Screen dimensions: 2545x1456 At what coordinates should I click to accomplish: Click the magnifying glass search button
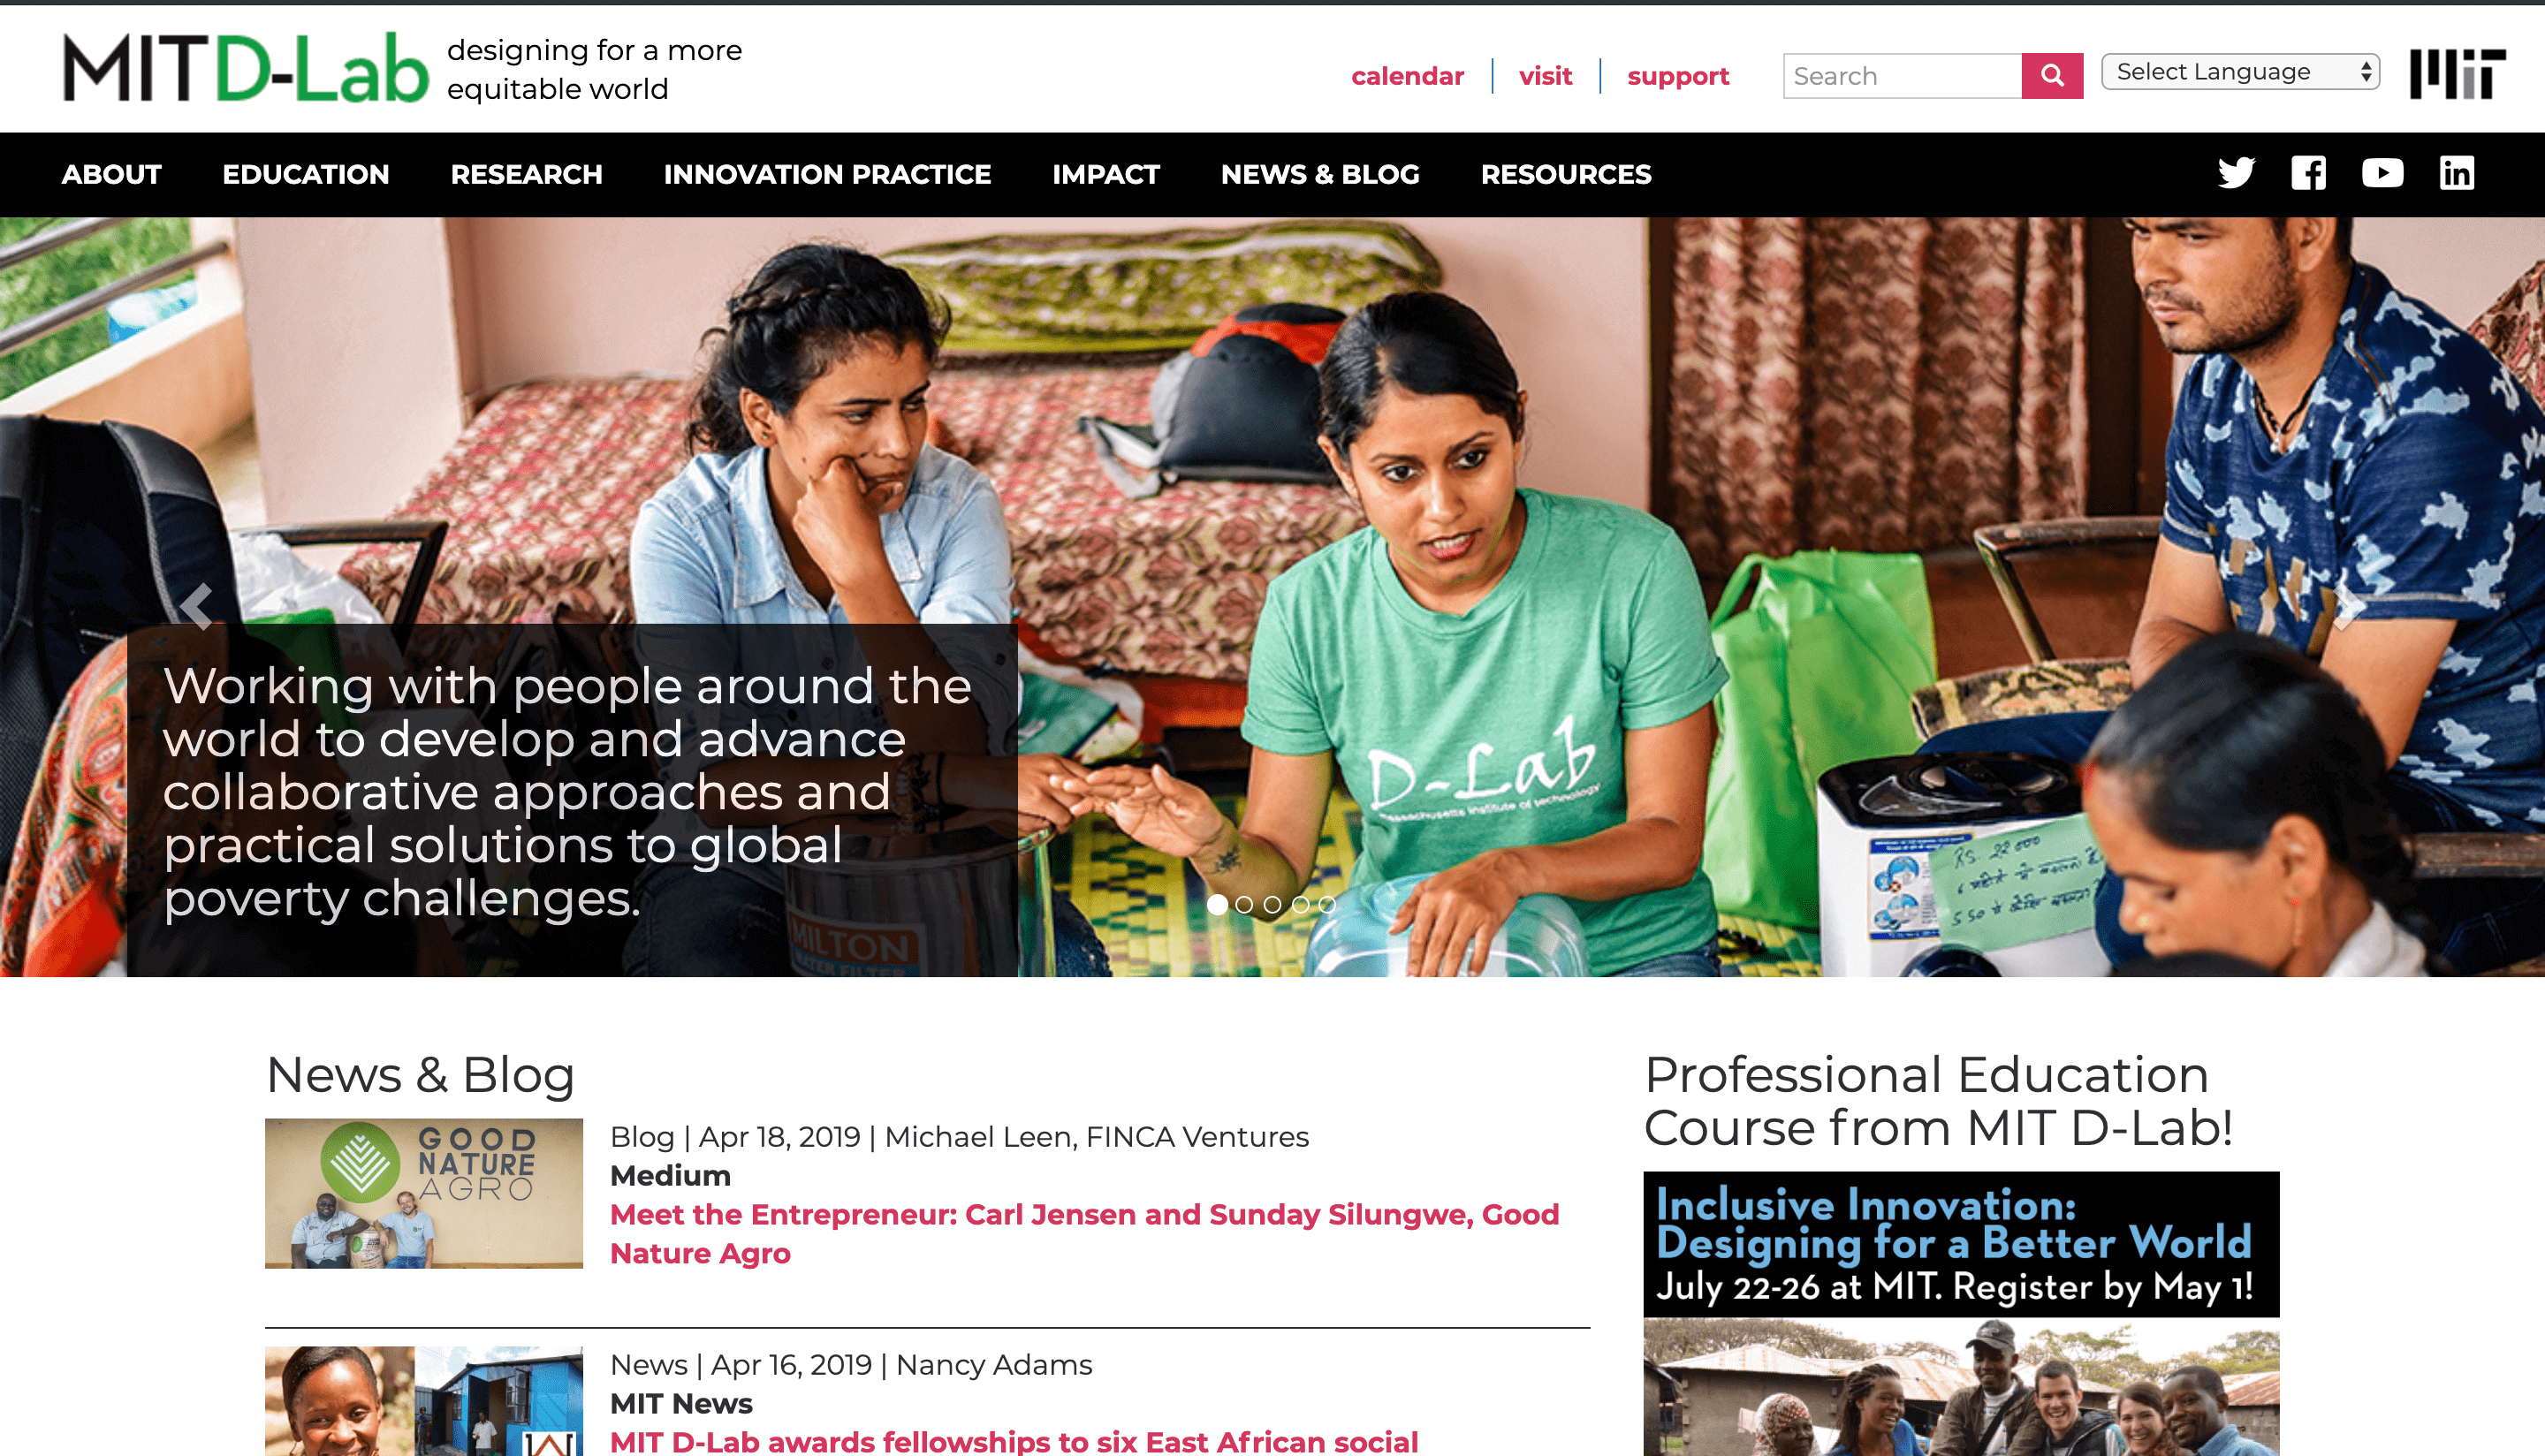point(2052,76)
